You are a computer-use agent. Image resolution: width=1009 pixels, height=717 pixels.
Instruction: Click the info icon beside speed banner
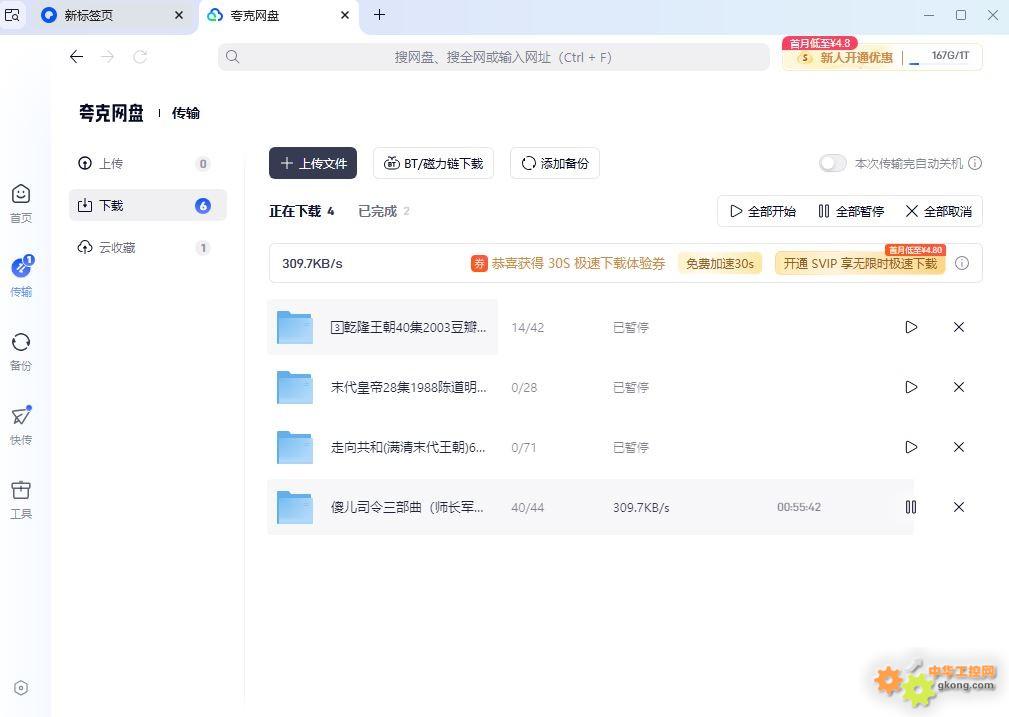[x=962, y=263]
